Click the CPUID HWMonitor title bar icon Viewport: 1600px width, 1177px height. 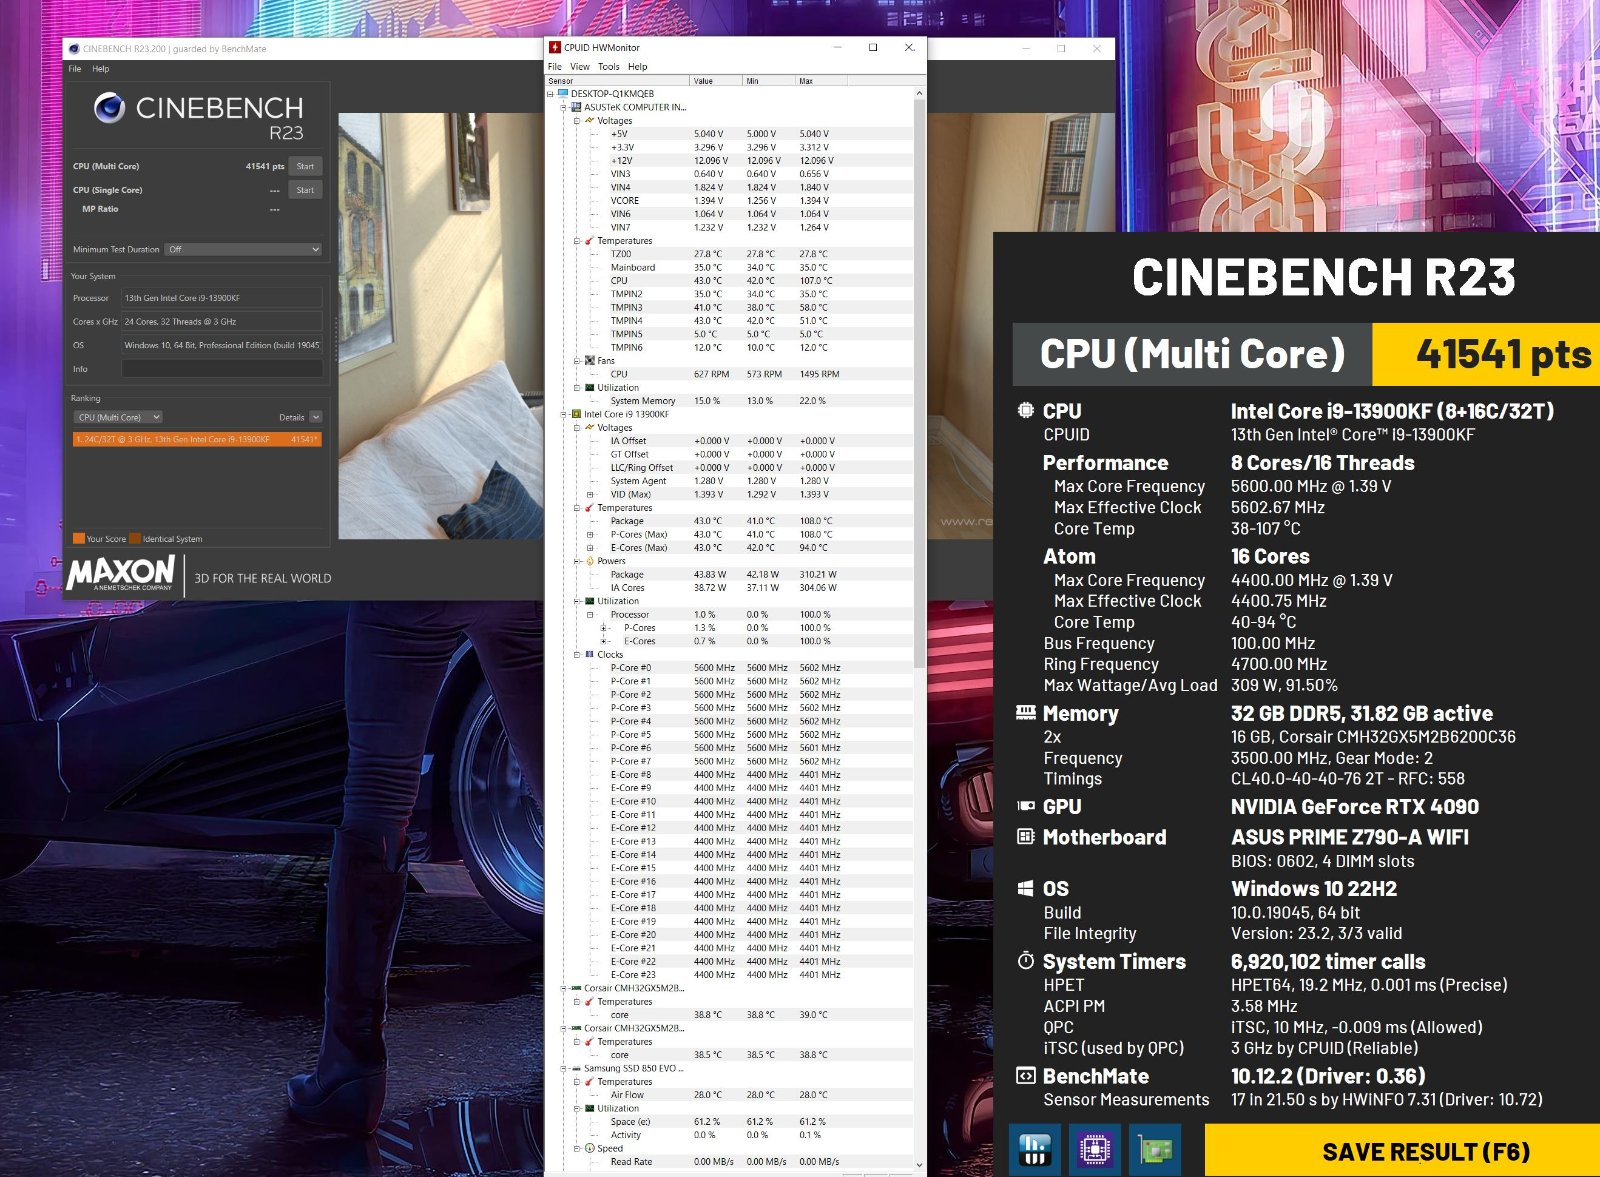pyautogui.click(x=555, y=47)
